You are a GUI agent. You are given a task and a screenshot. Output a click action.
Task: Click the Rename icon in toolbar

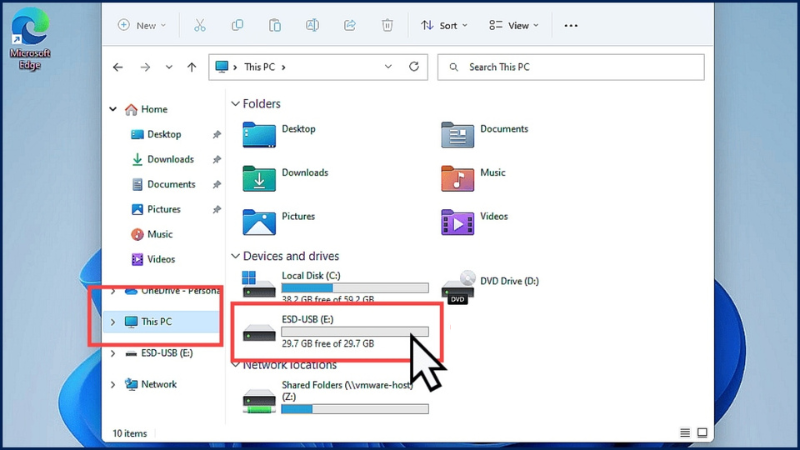tap(312, 25)
